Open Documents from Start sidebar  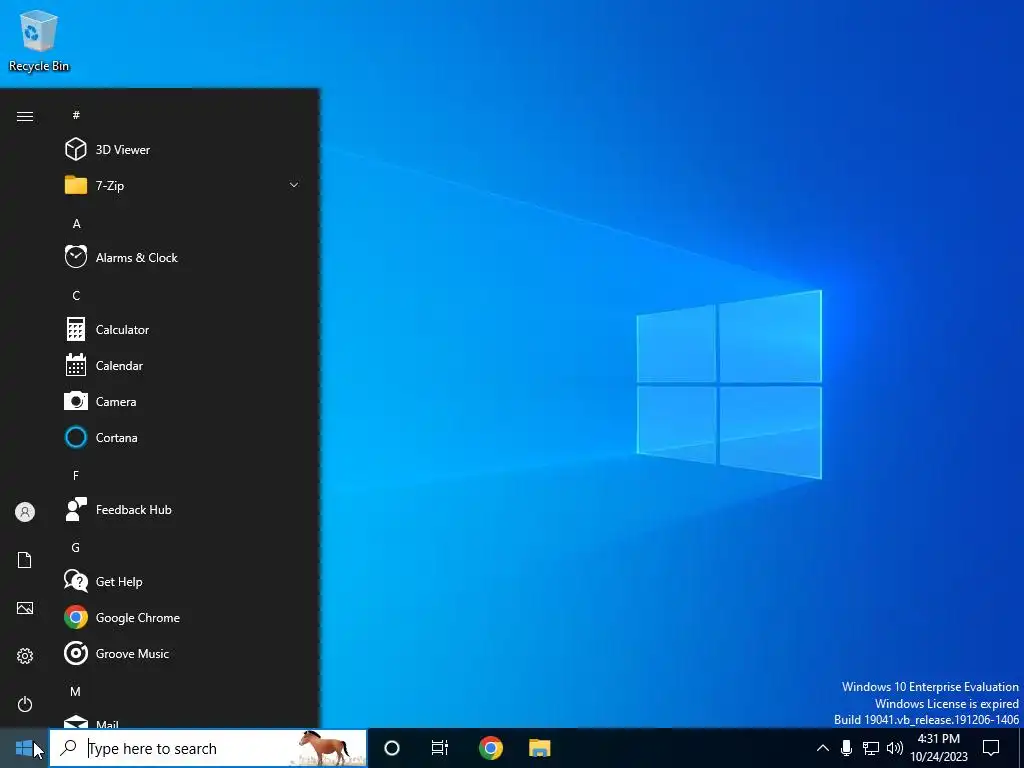(25, 560)
